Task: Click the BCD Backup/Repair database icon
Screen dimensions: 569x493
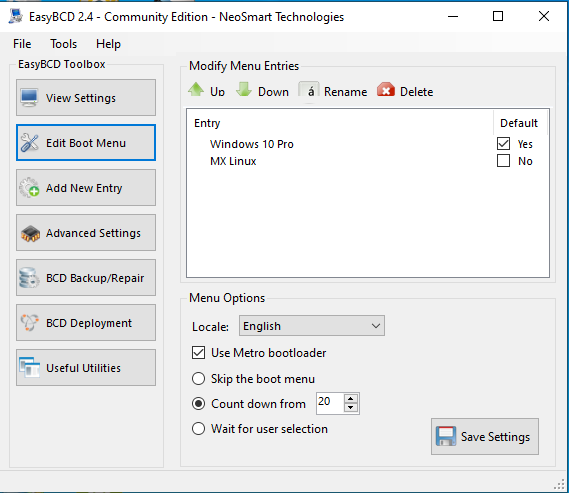Action: click(29, 278)
